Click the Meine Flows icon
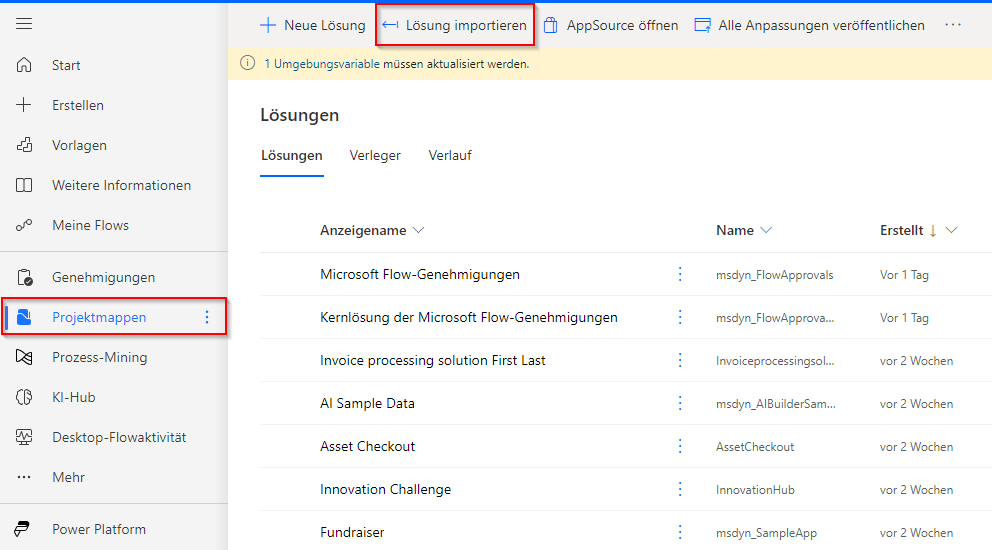Screen dimensions: 992x550 (24, 225)
